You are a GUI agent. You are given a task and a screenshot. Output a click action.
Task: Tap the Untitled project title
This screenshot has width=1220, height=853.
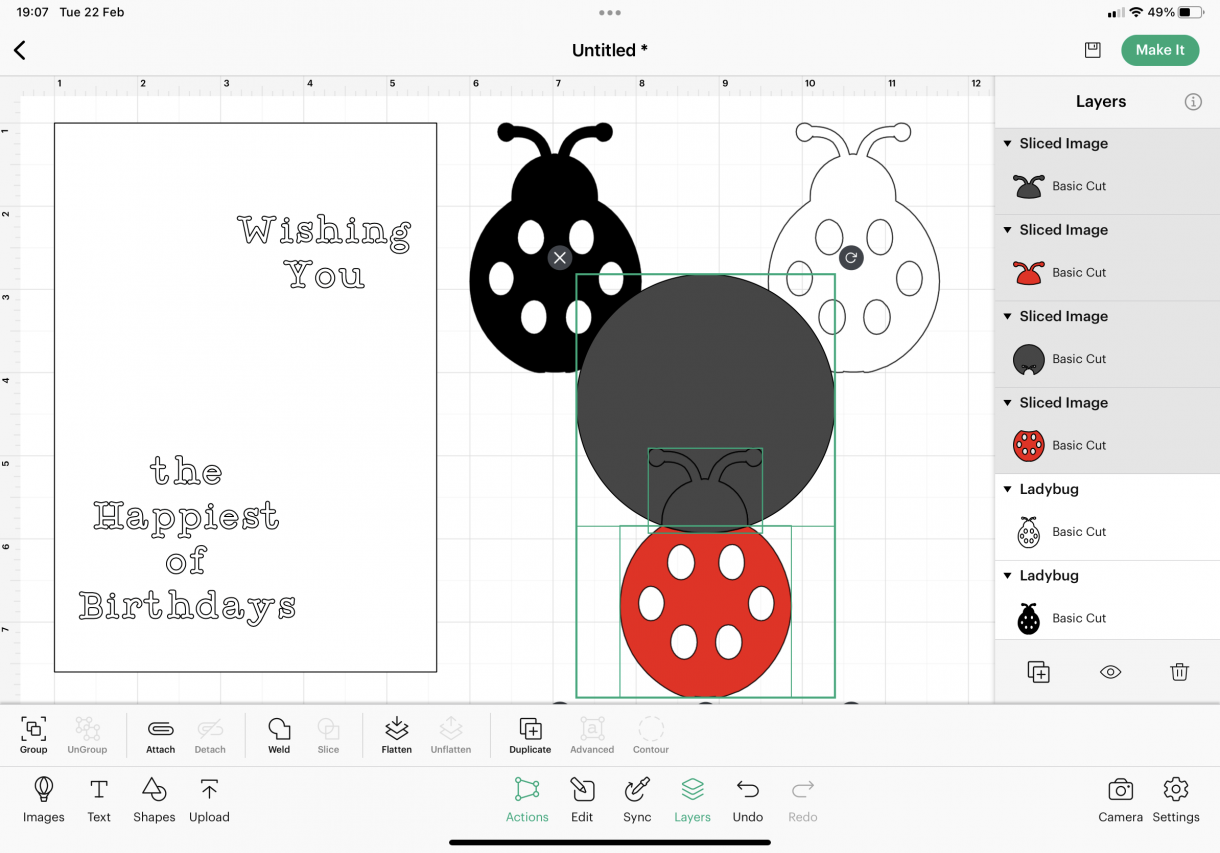tap(610, 50)
